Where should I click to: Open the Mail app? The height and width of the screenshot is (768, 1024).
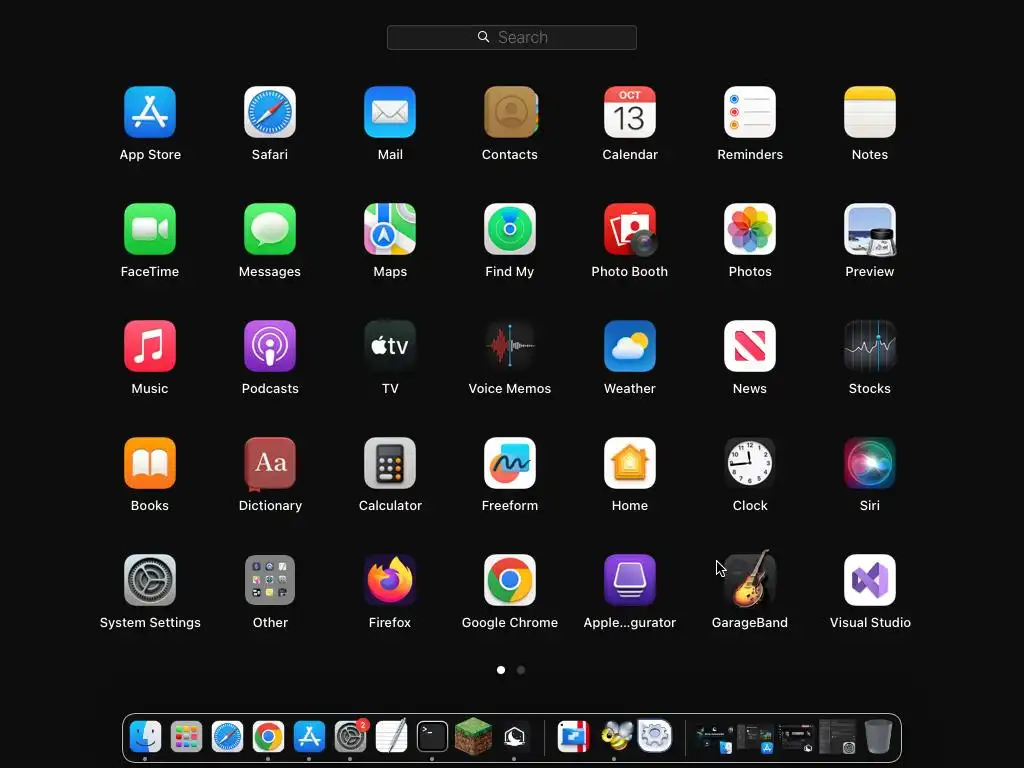coord(390,112)
